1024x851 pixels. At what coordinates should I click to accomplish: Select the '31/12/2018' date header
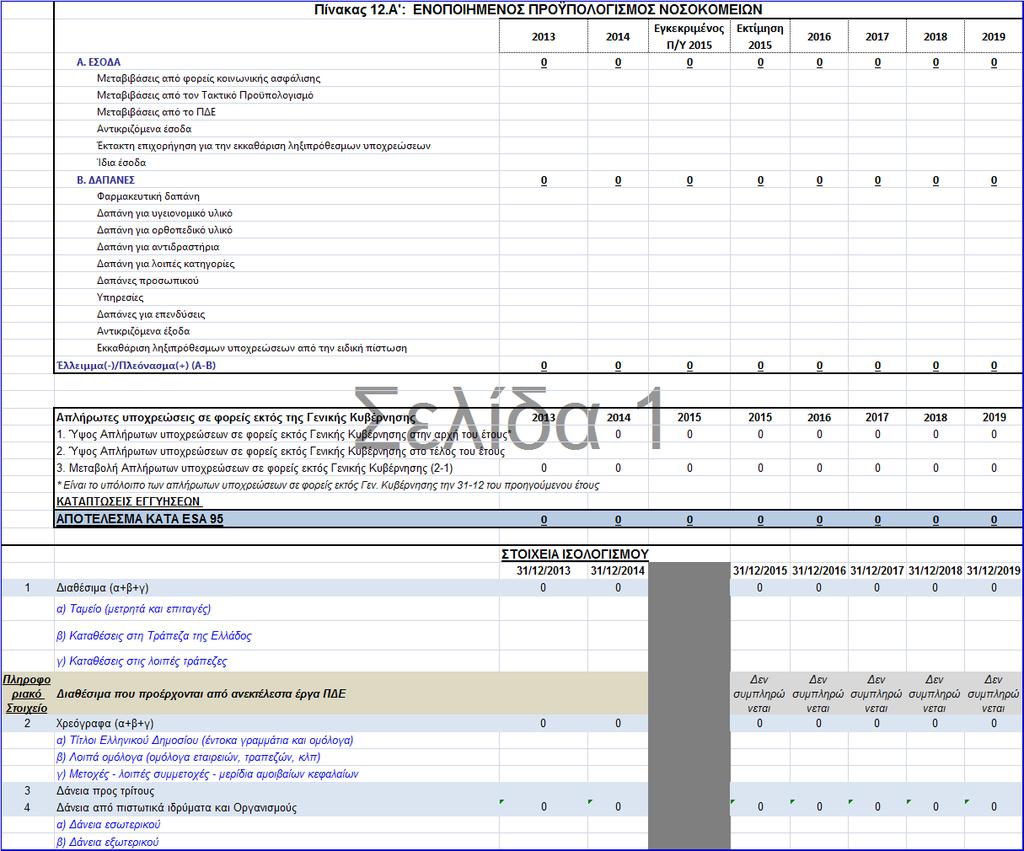935,571
